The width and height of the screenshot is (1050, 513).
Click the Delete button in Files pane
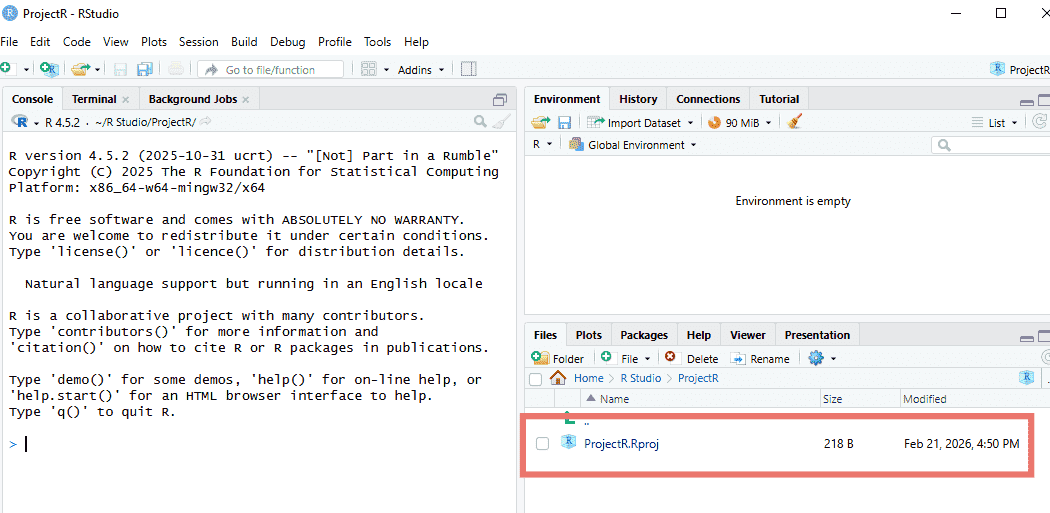tap(691, 358)
